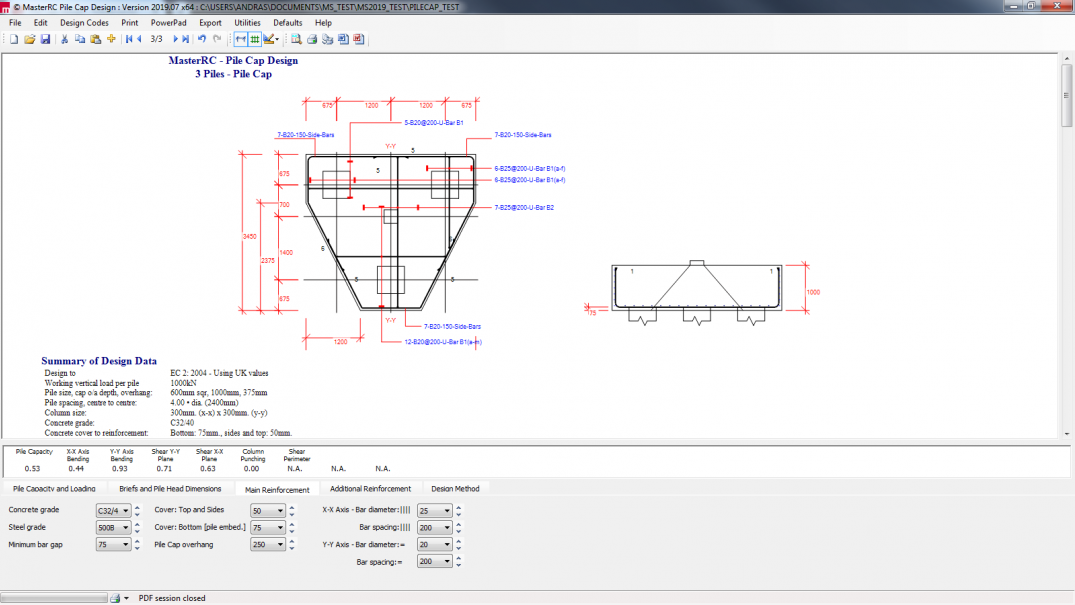Undo last change with toolbar arrow
Screen dimensions: 1075x605
[202, 39]
